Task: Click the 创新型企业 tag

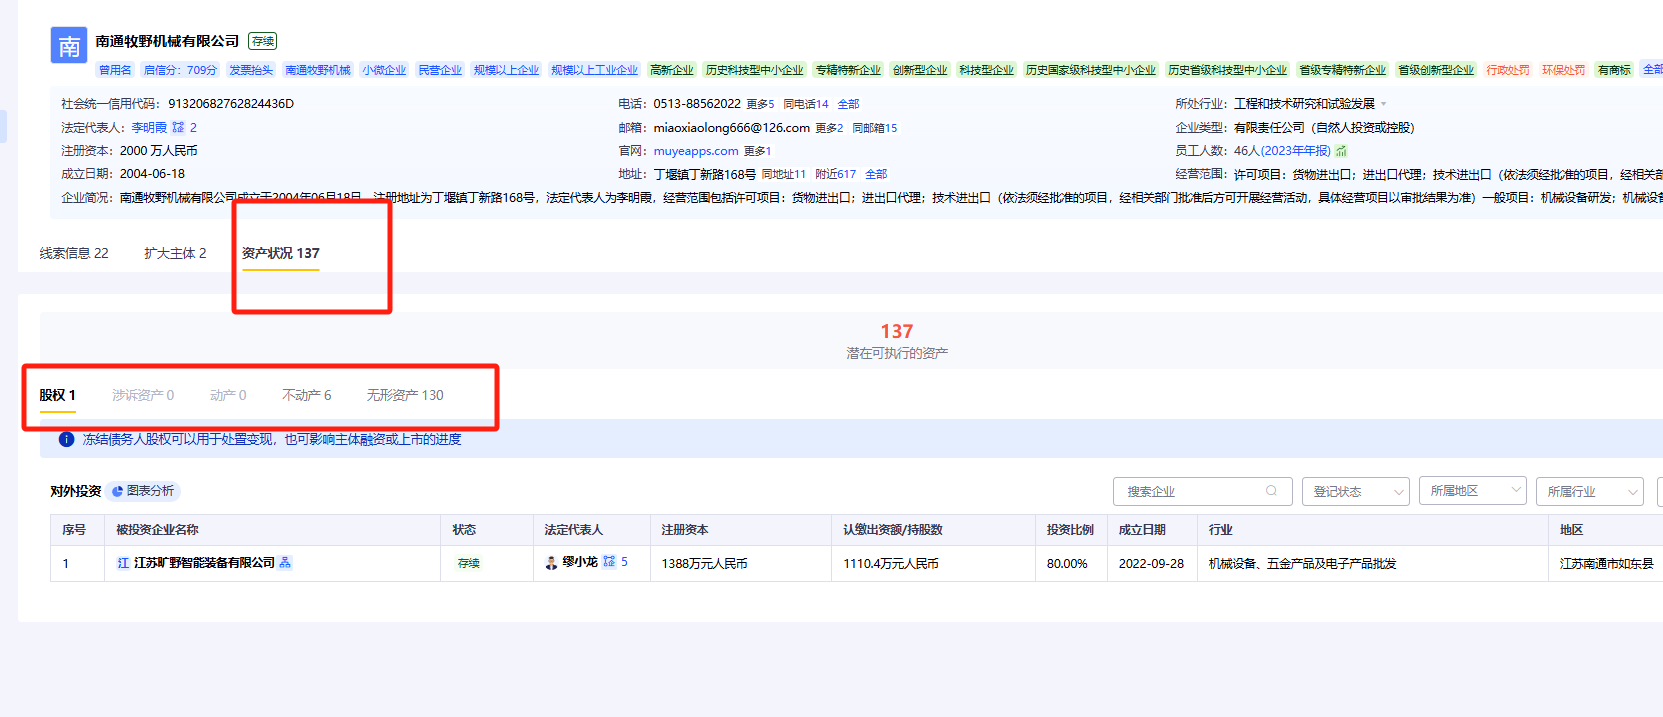Action: pos(920,70)
